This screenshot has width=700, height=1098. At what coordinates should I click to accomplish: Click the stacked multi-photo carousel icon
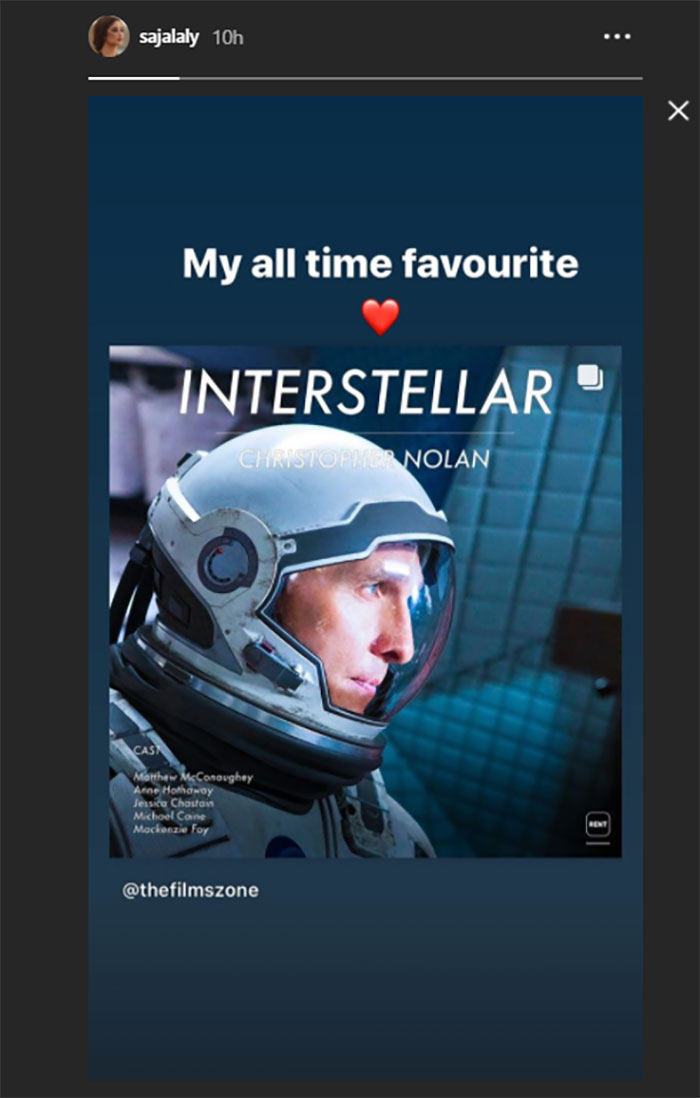590,377
